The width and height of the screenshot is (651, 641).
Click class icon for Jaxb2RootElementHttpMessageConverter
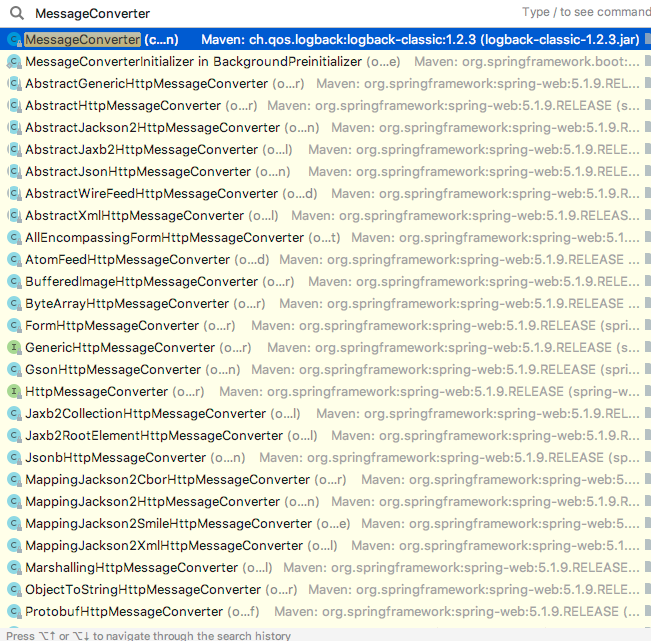point(15,436)
